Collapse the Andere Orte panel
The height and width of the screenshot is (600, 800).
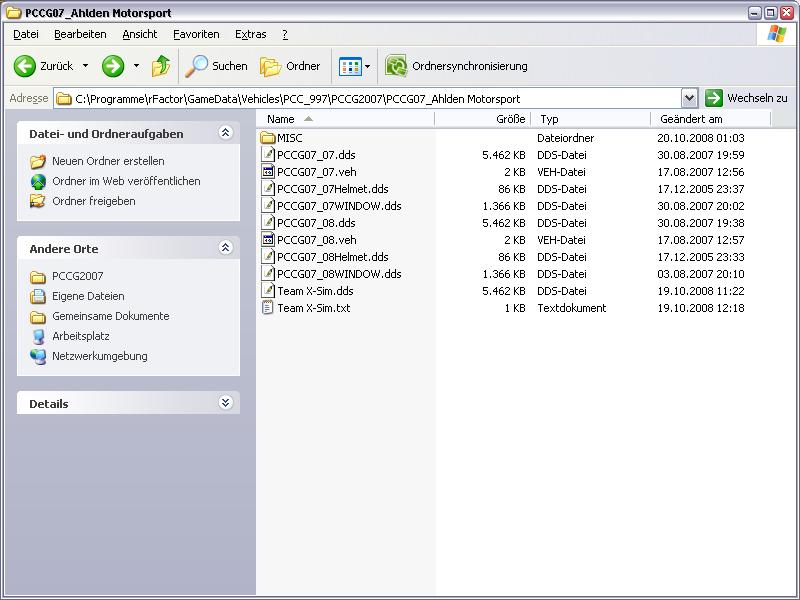pos(226,248)
